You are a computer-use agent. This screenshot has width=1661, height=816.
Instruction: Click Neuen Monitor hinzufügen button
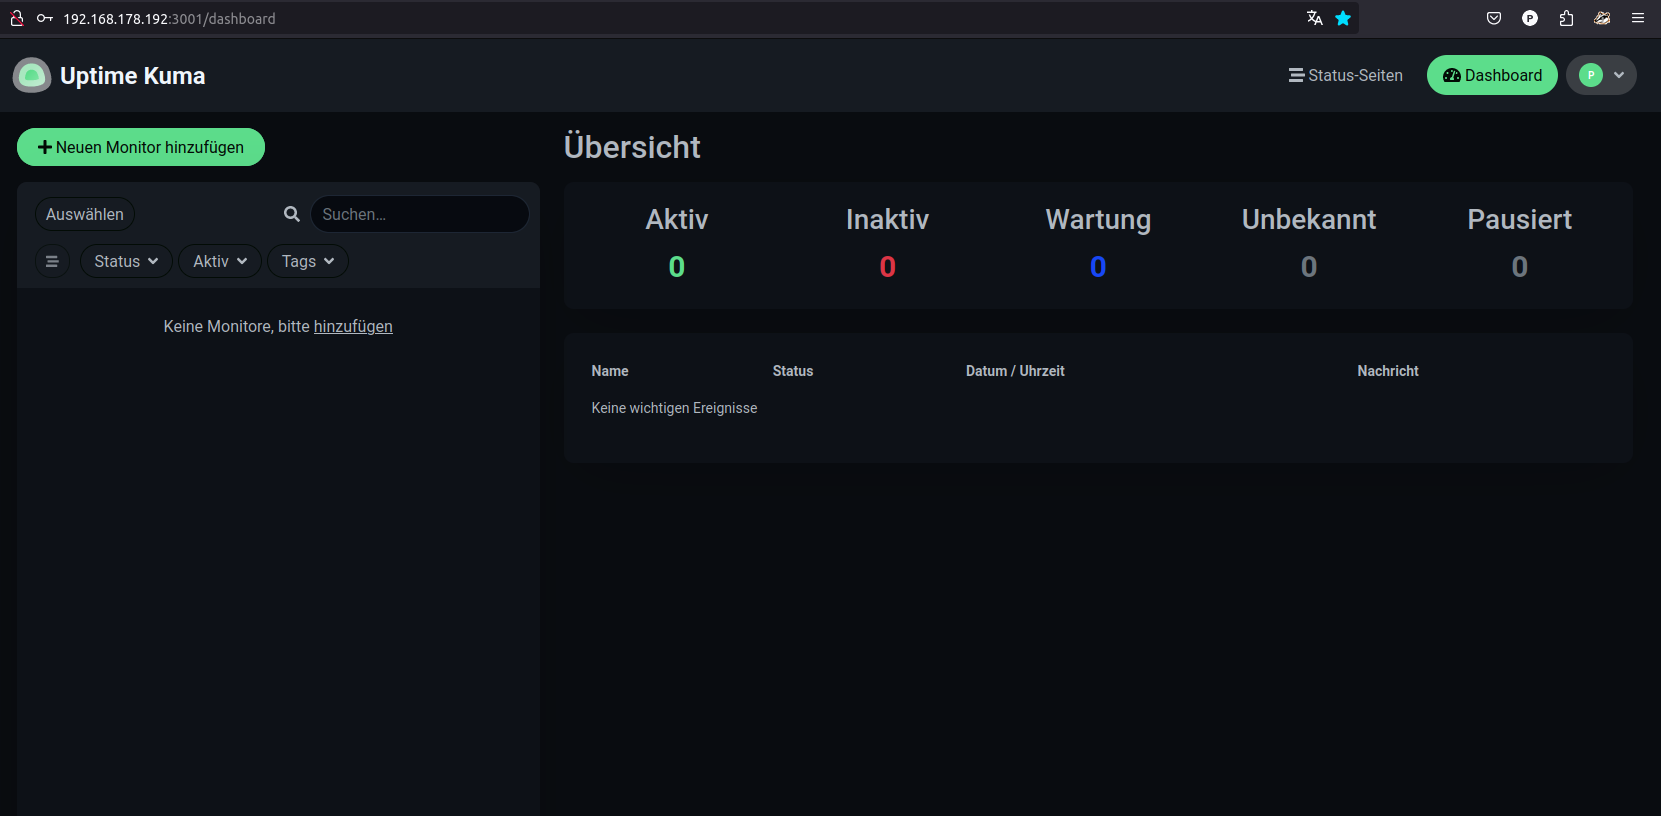click(141, 147)
